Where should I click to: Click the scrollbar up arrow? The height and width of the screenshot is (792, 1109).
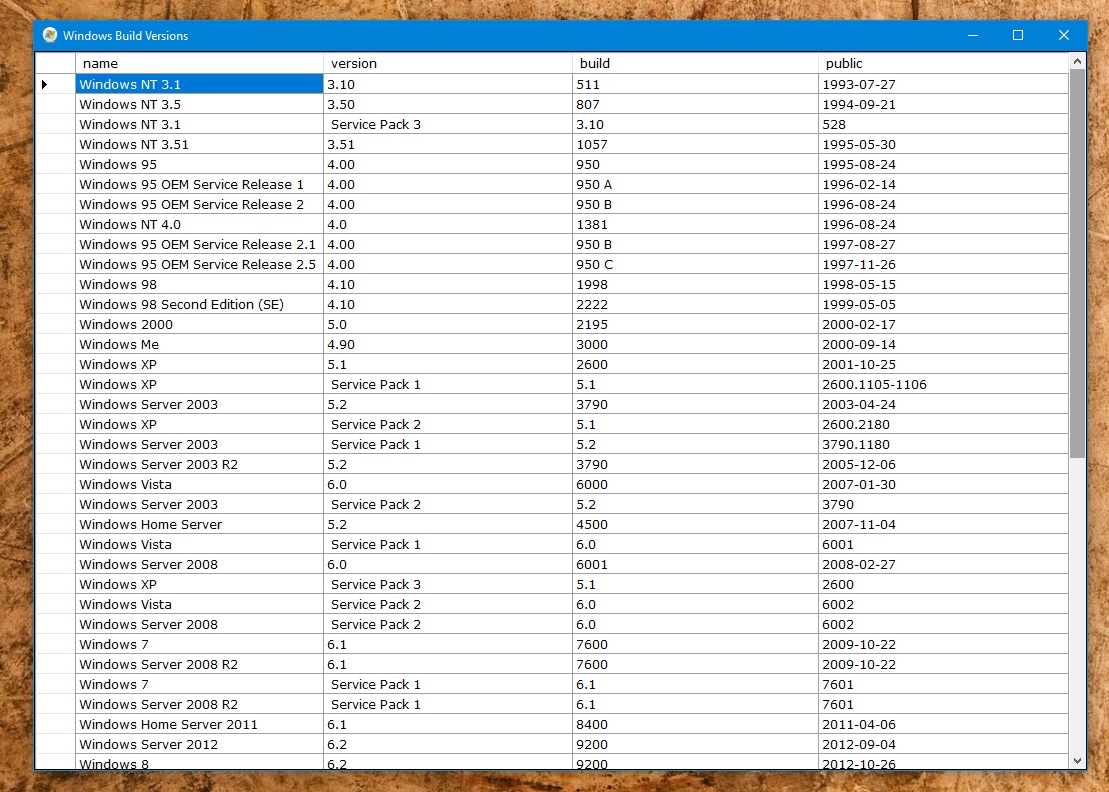(x=1077, y=62)
